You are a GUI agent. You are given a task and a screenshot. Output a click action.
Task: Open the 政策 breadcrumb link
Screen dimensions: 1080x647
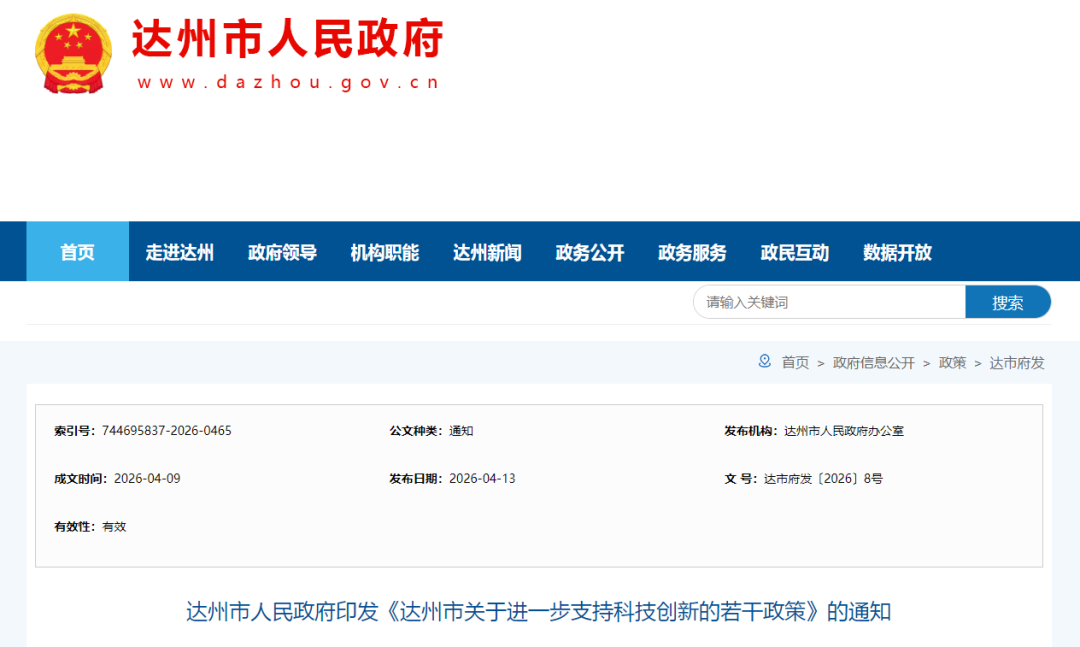click(x=952, y=363)
